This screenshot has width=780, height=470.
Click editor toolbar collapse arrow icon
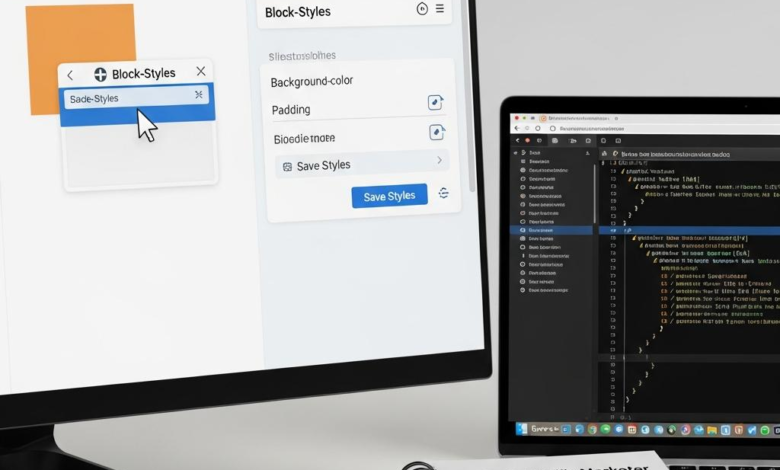[x=517, y=140]
